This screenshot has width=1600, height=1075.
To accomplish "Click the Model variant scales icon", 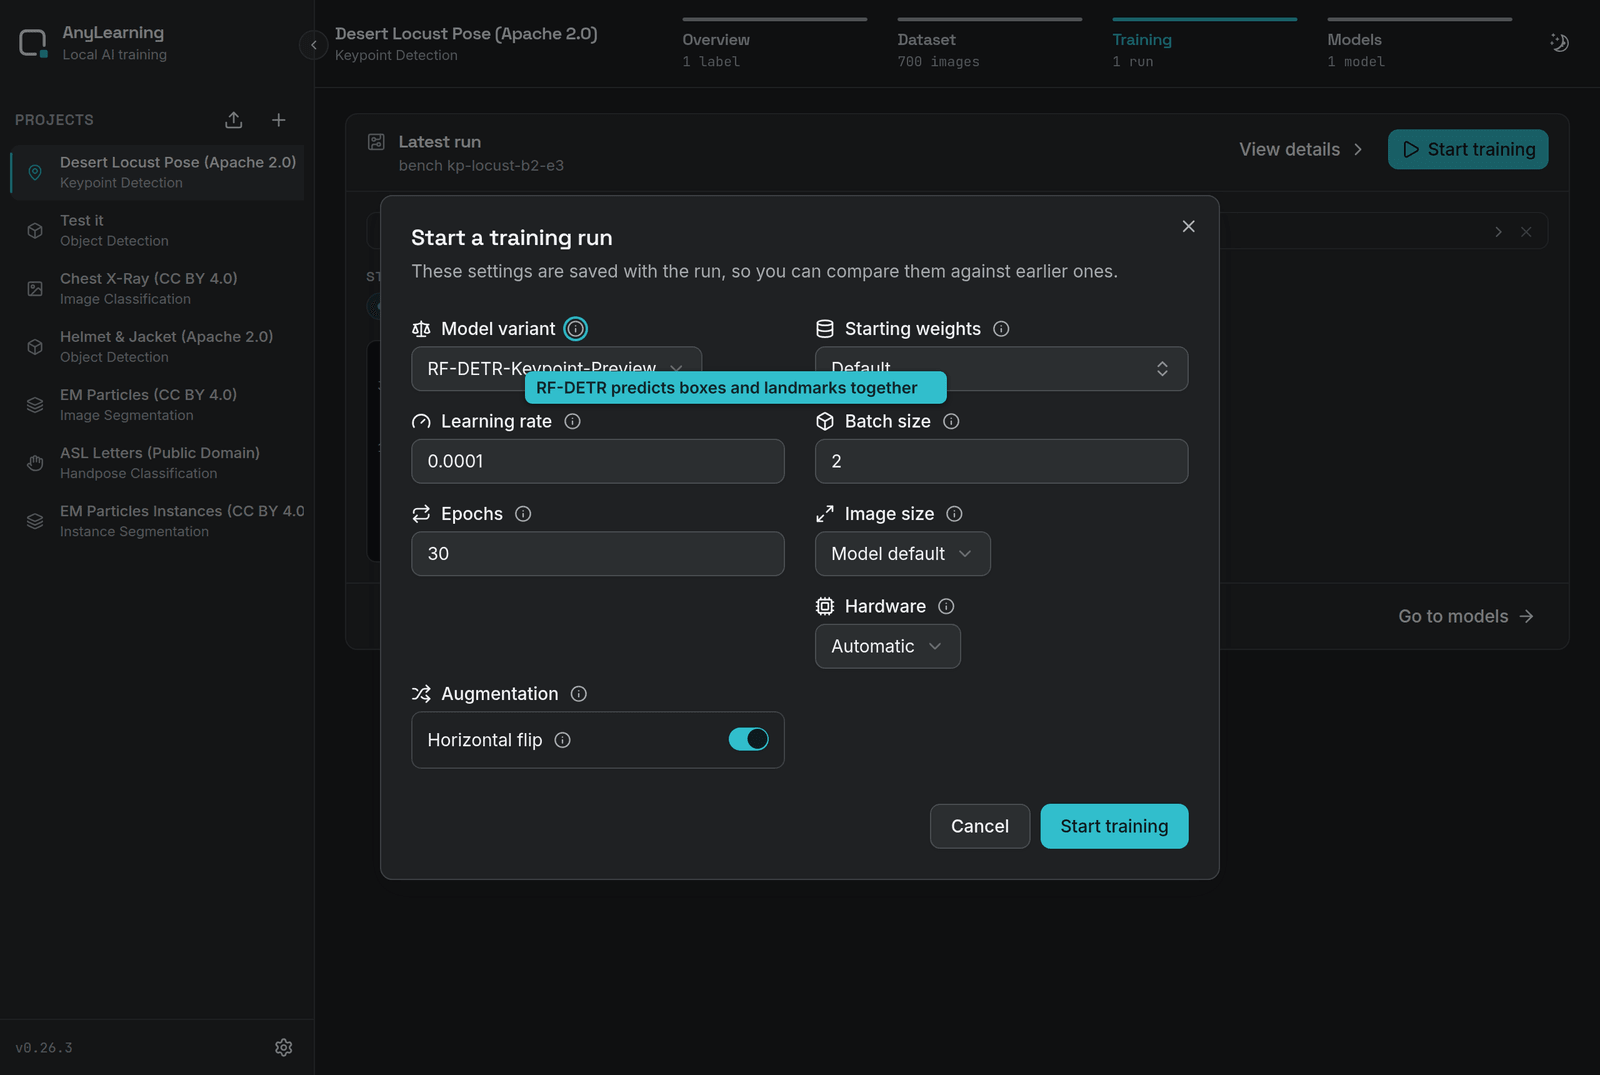I will pos(421,329).
